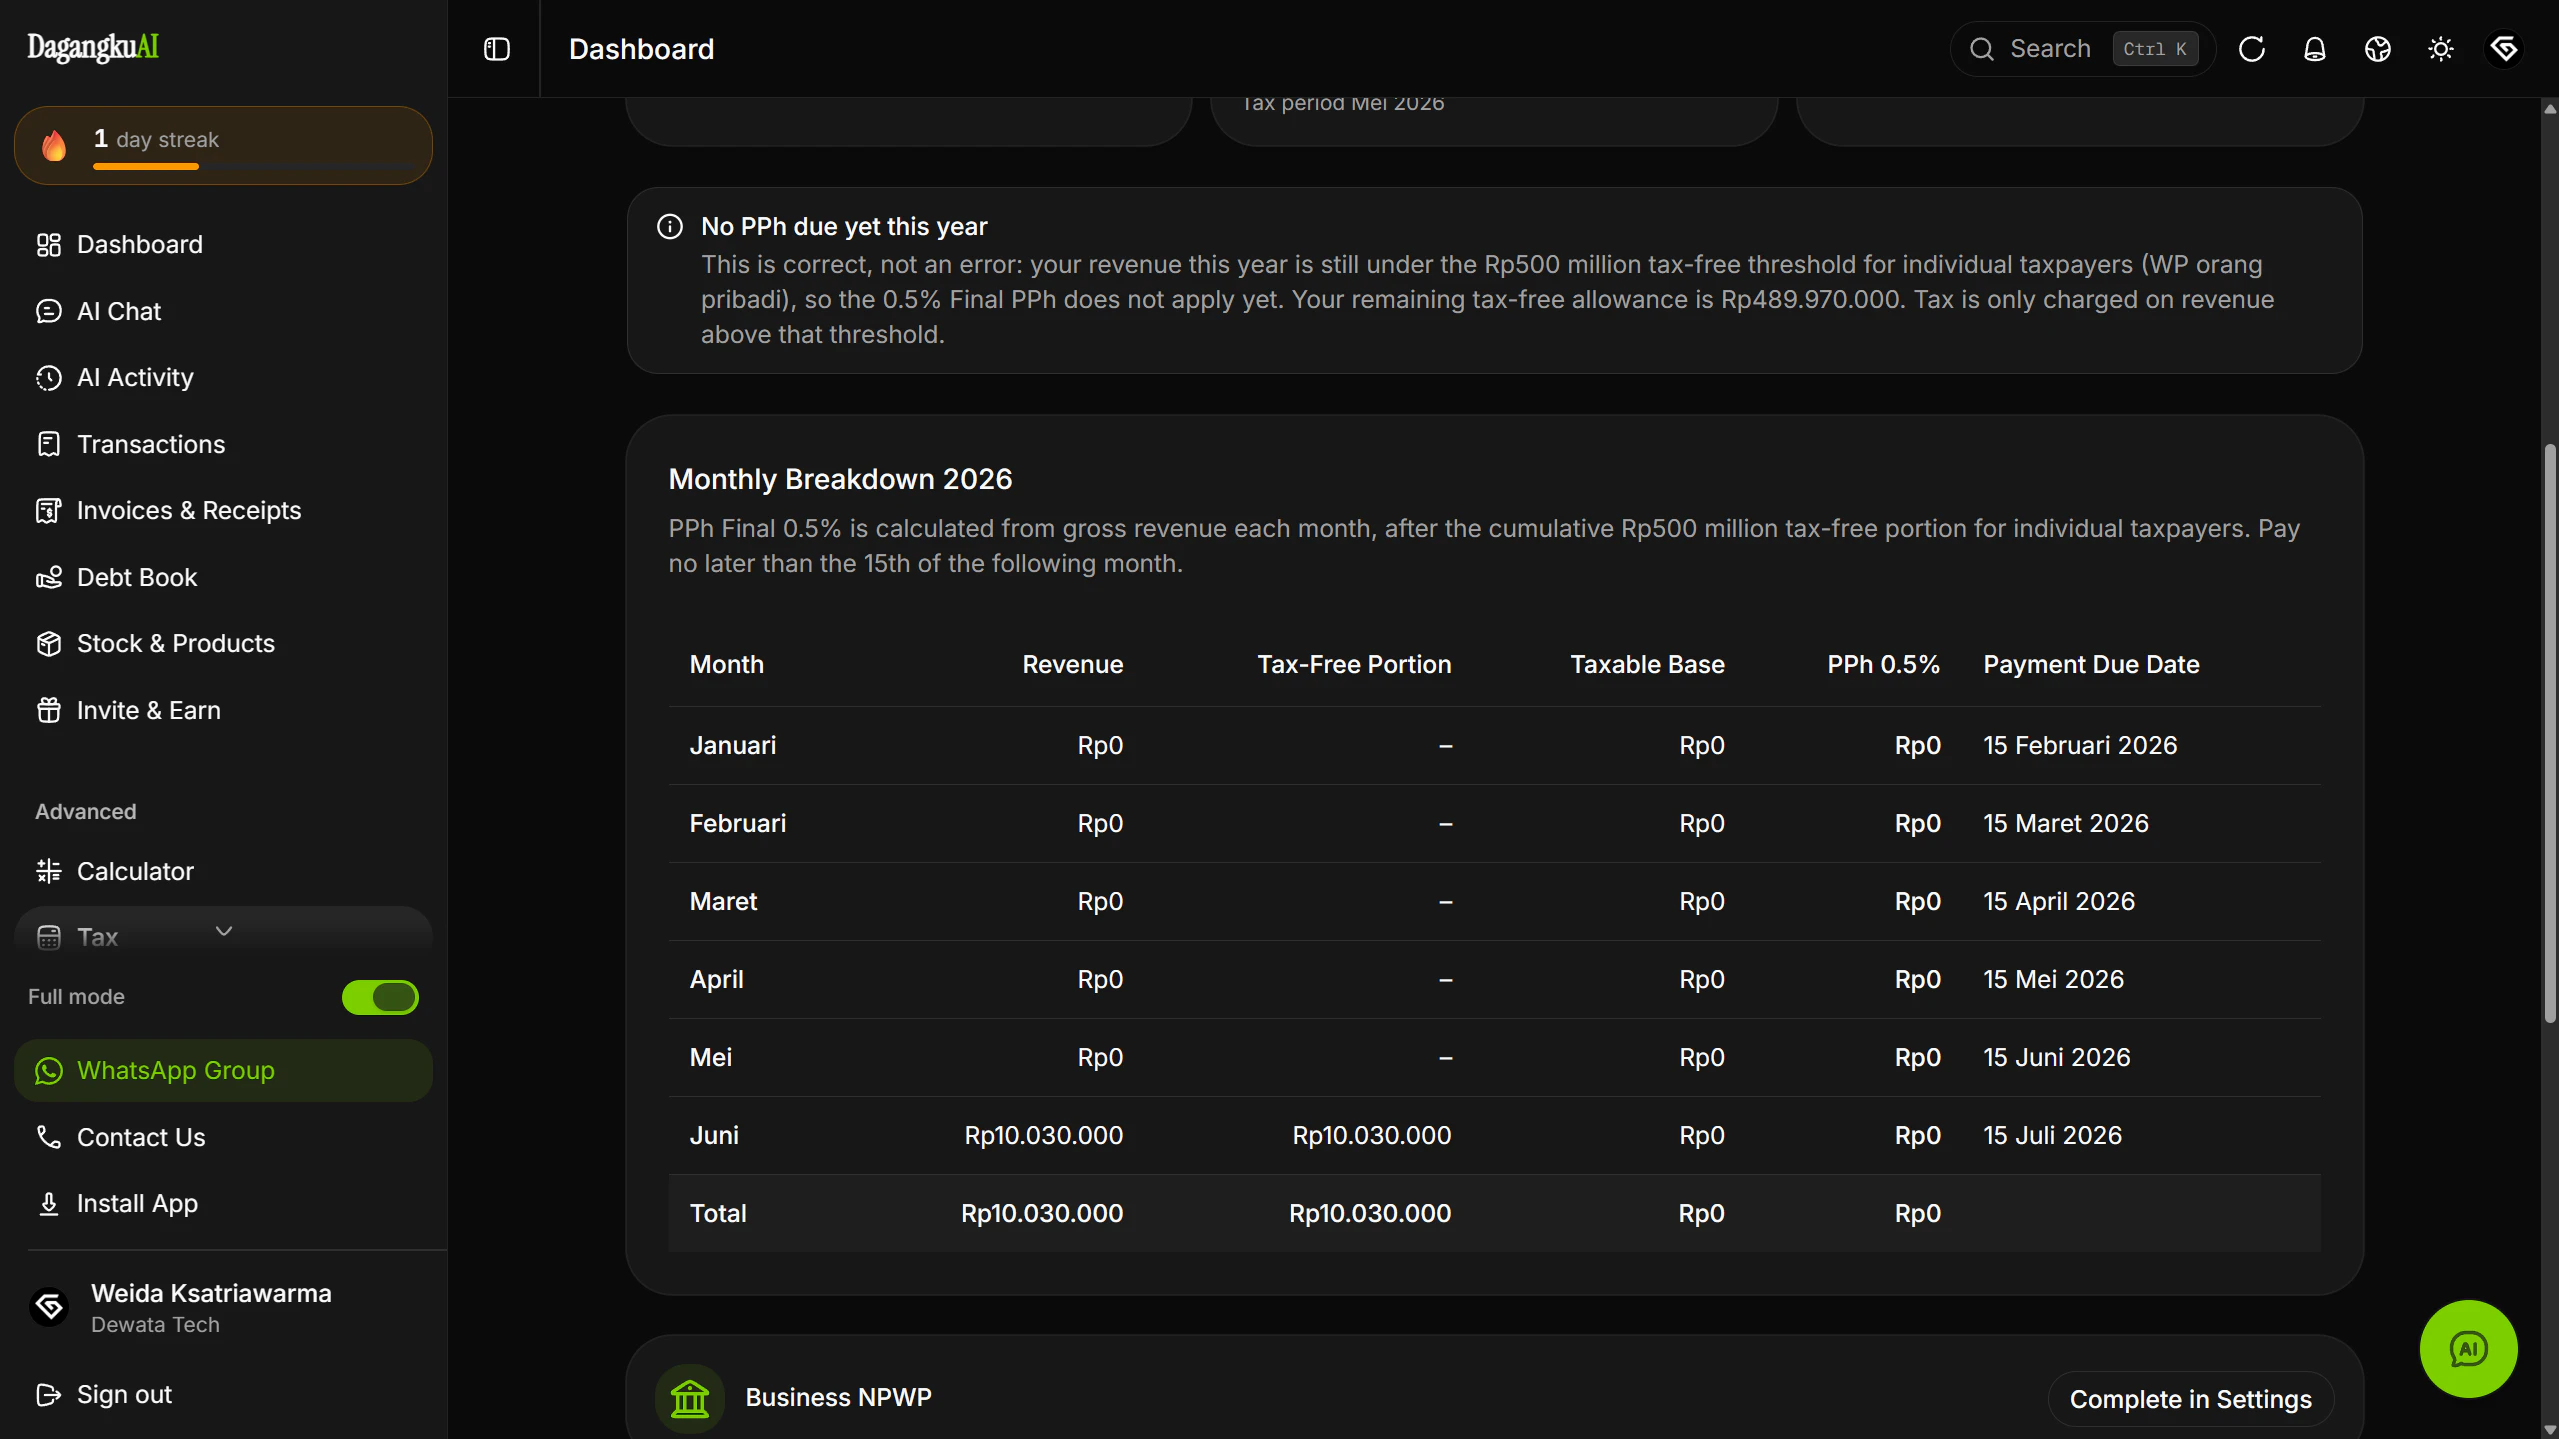Click the AI Activity clock icon
The height and width of the screenshot is (1439, 2559).
[49, 378]
